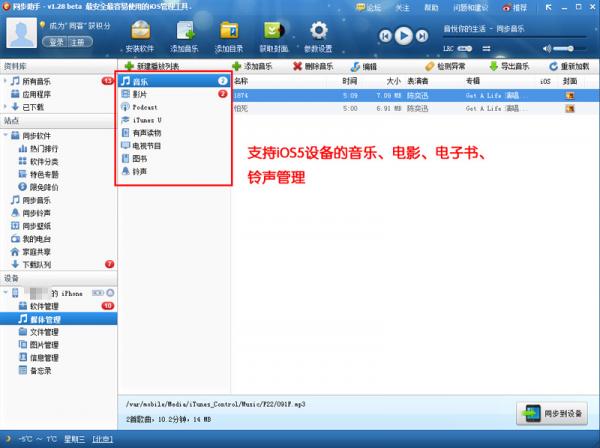600x448 pixels.
Task: Click 添加音乐 in the list toolbar
Action: point(252,66)
